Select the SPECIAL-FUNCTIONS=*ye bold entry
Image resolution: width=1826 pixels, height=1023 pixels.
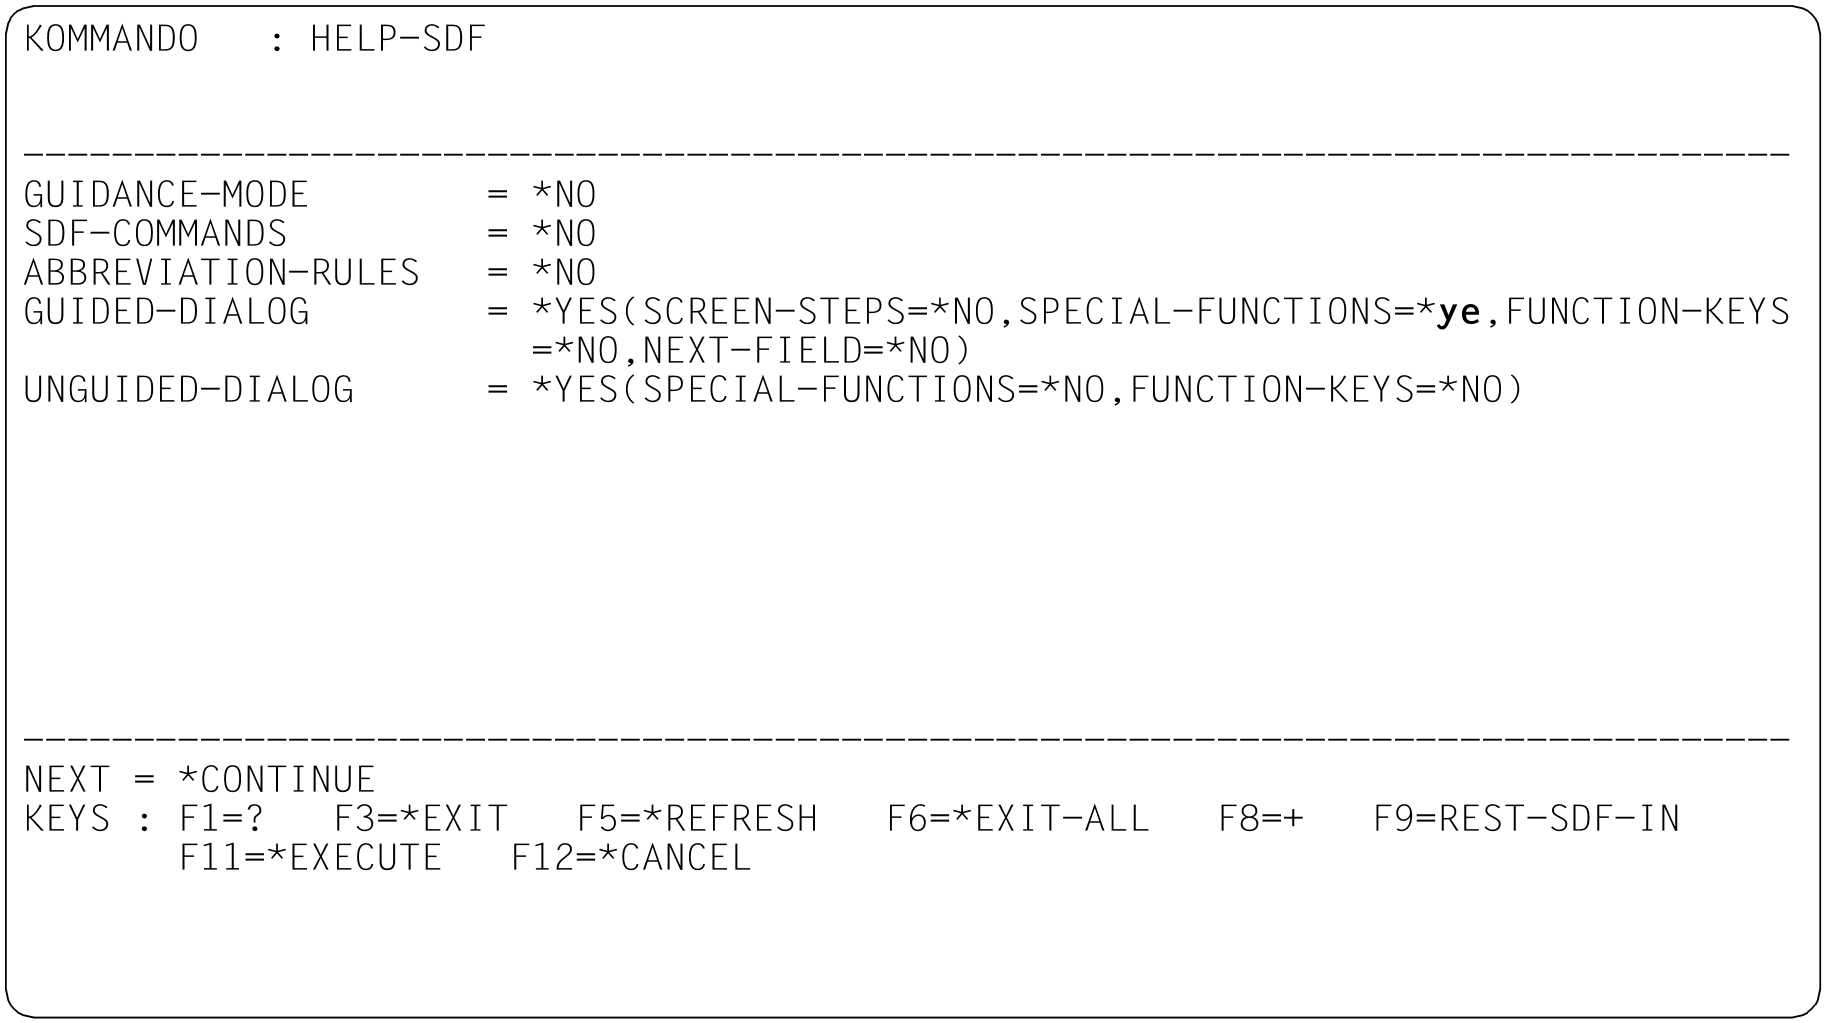pyautogui.click(x=1249, y=312)
